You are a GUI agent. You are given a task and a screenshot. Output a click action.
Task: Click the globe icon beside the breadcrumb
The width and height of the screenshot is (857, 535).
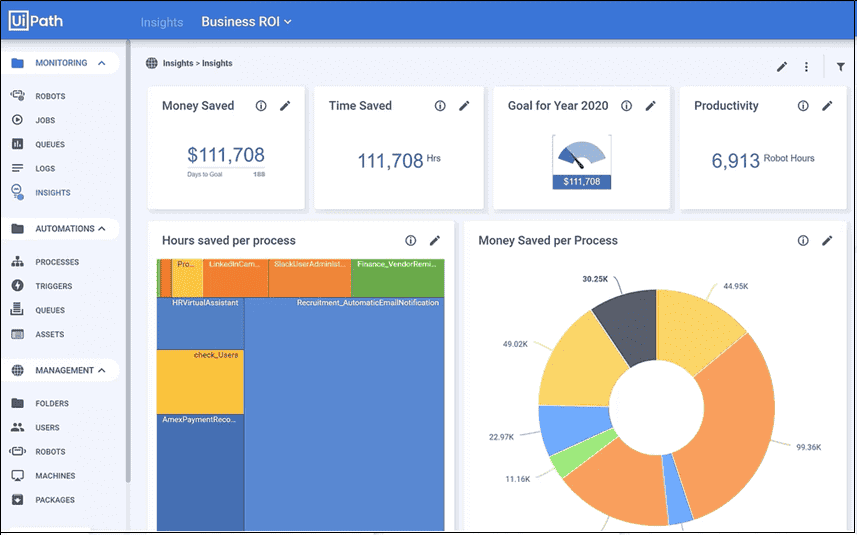(x=151, y=63)
